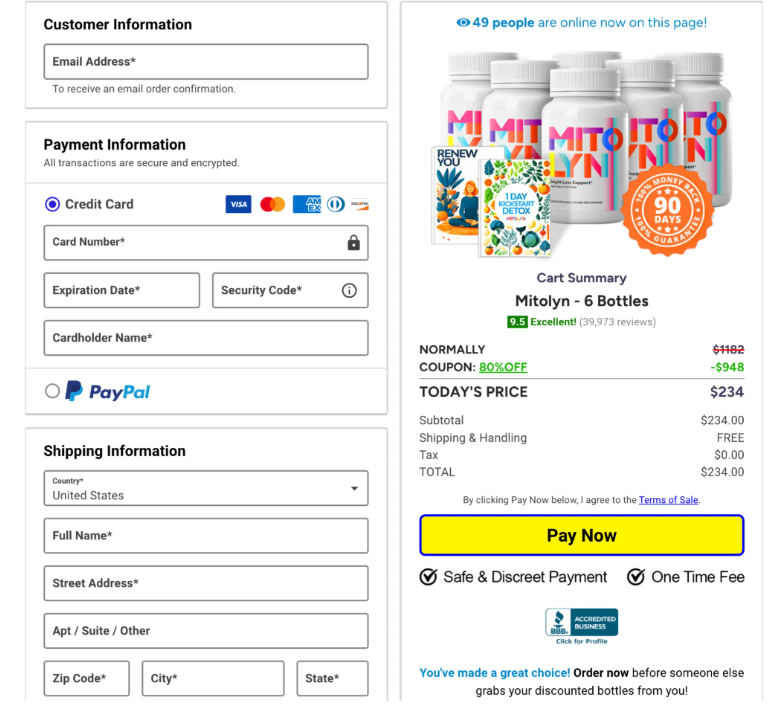Click the BBB Accredited Business badge
This screenshot has height=715, width=778.
click(581, 625)
